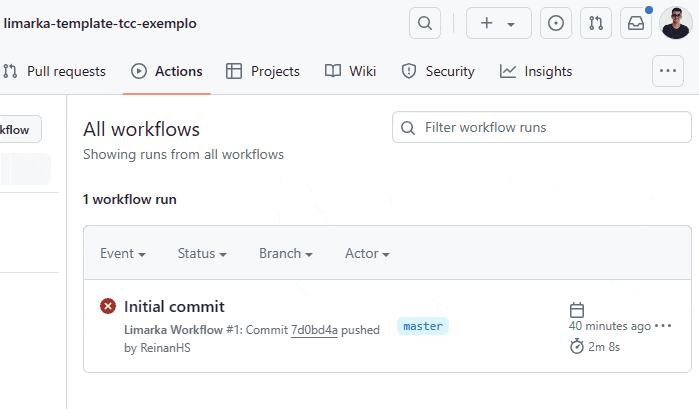Open commit 7d0bd4a link

pos(314,330)
